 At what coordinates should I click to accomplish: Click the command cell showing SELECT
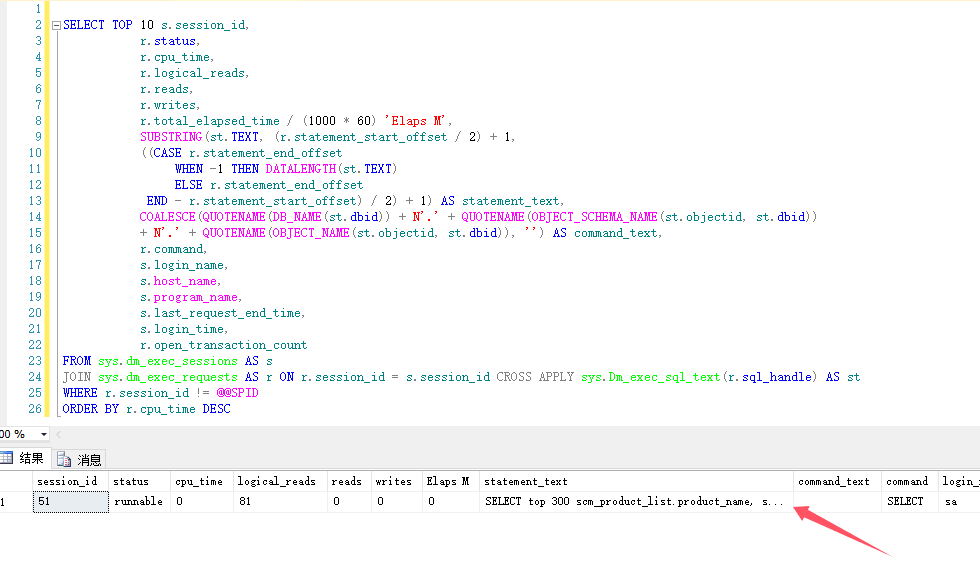tap(909, 501)
